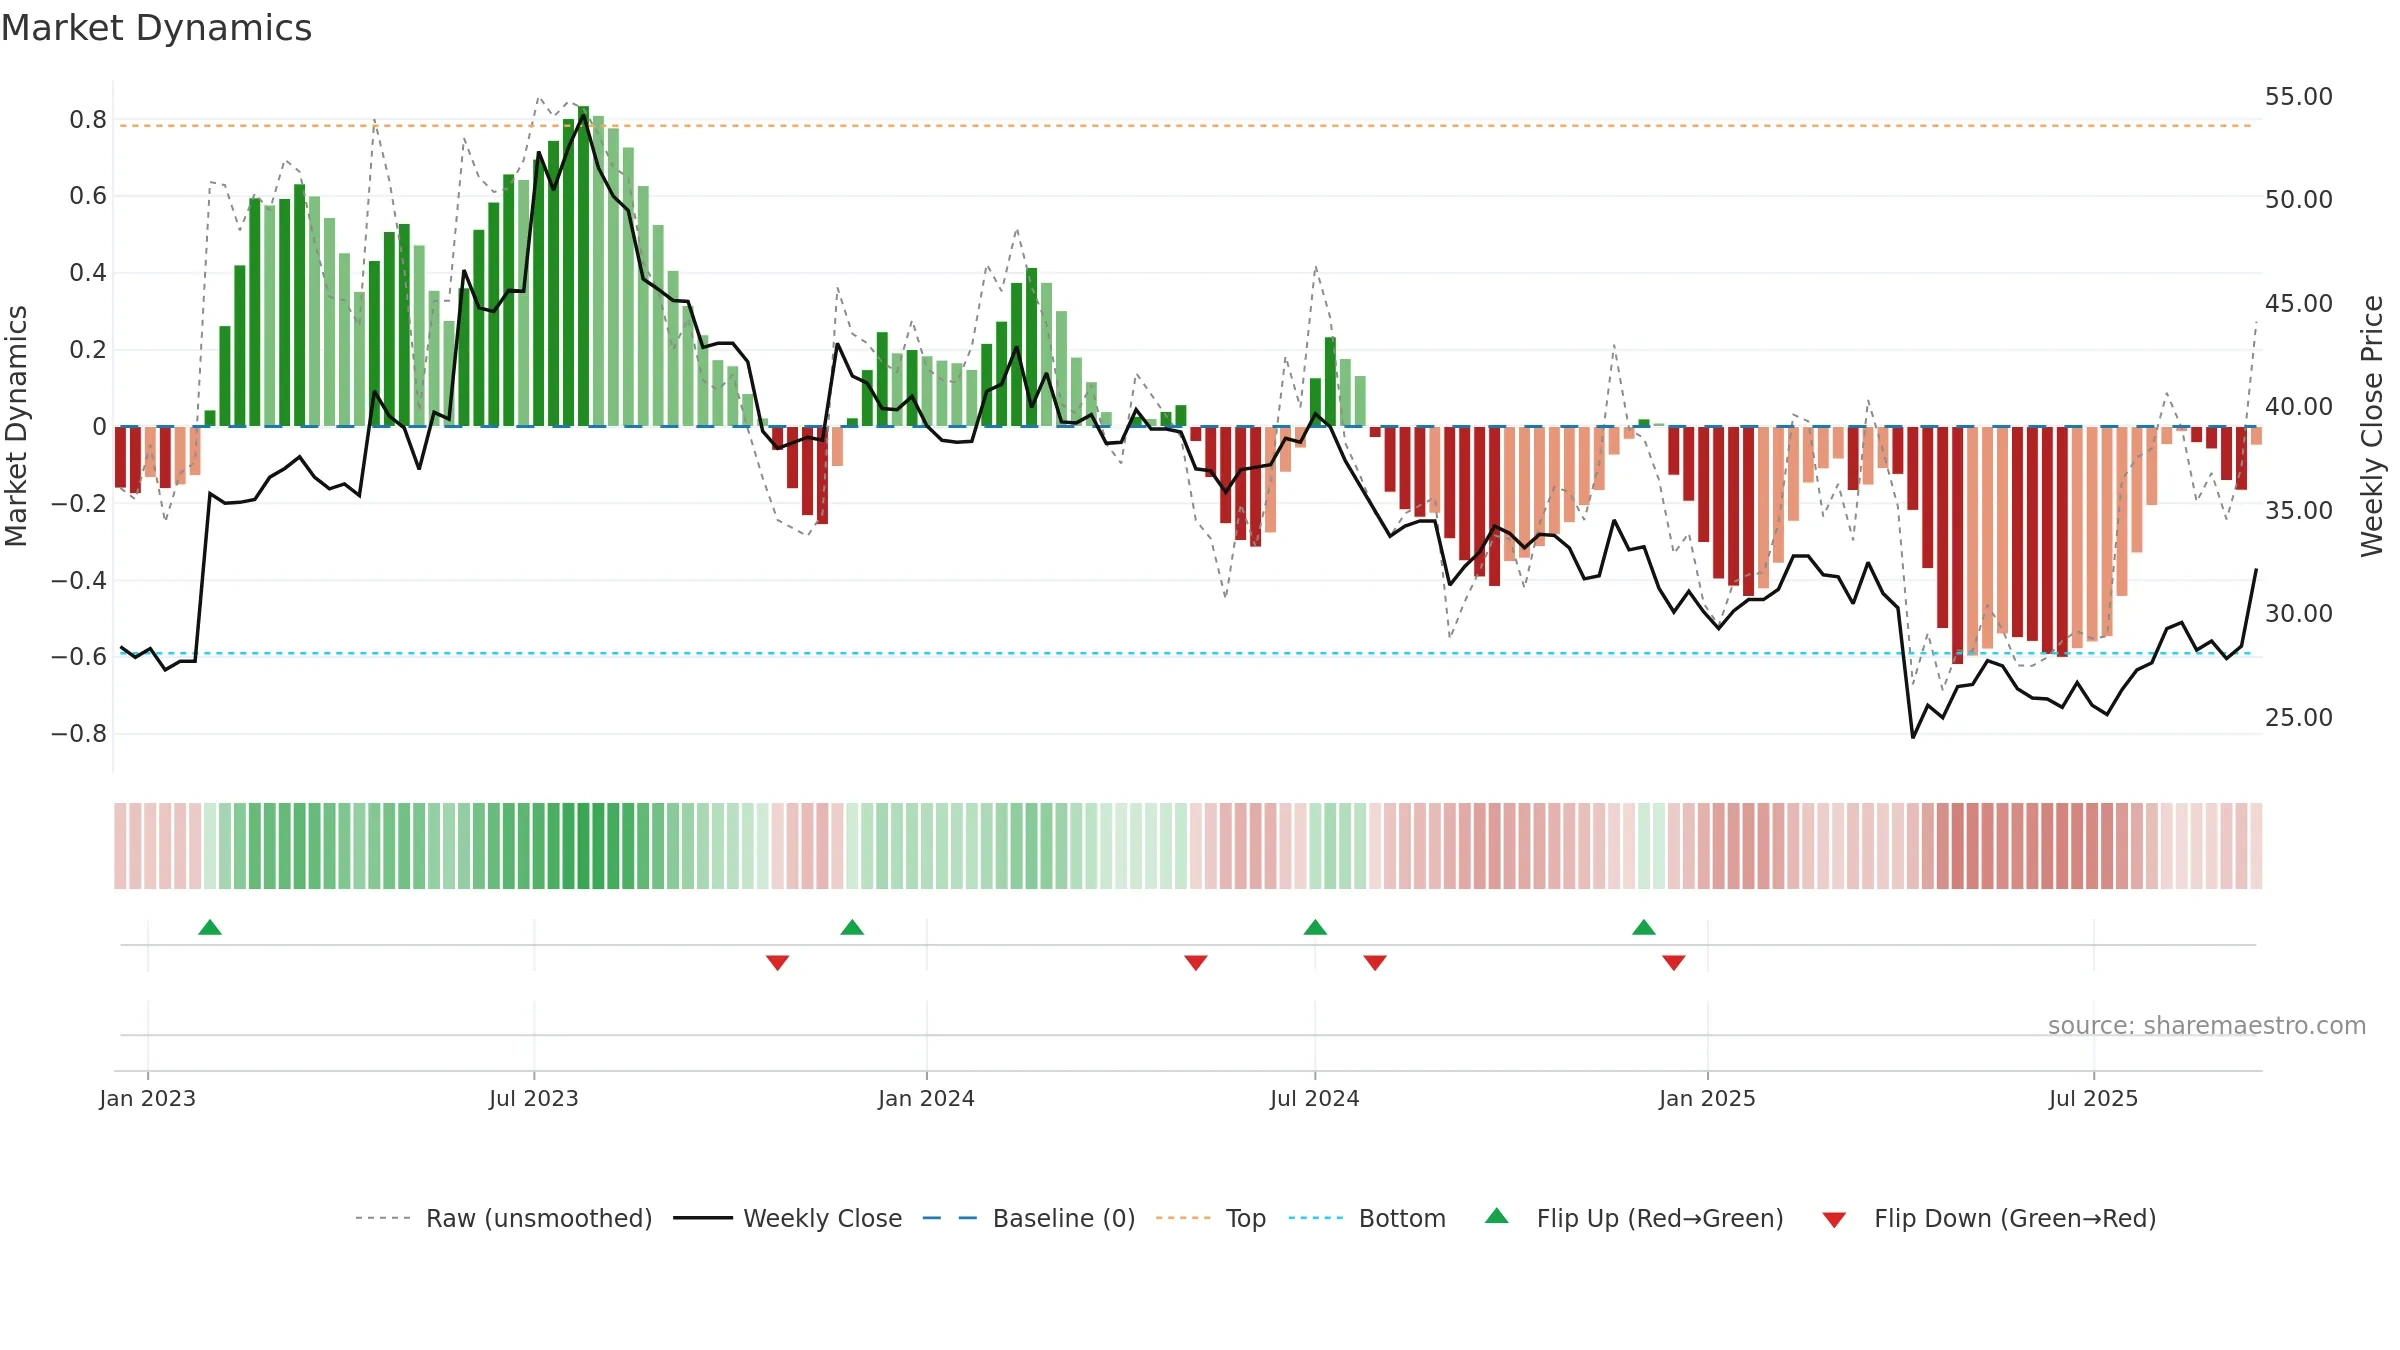2400x1350 pixels.
Task: Click the Flip Down (Green→Red) legend label
Action: coord(2015,1218)
